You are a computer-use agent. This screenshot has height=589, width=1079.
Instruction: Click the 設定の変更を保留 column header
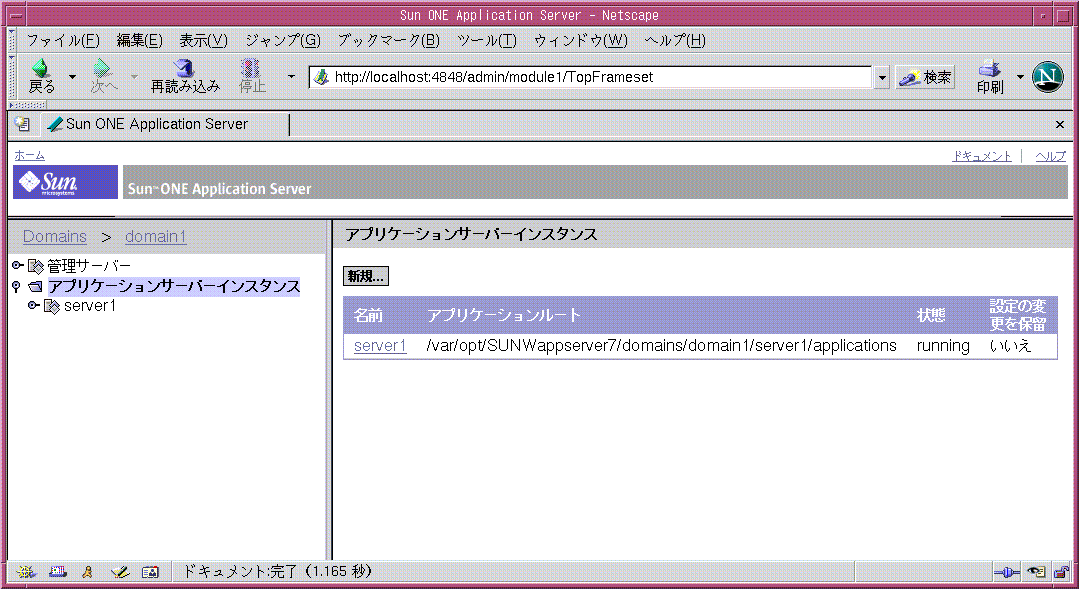click(x=1018, y=315)
